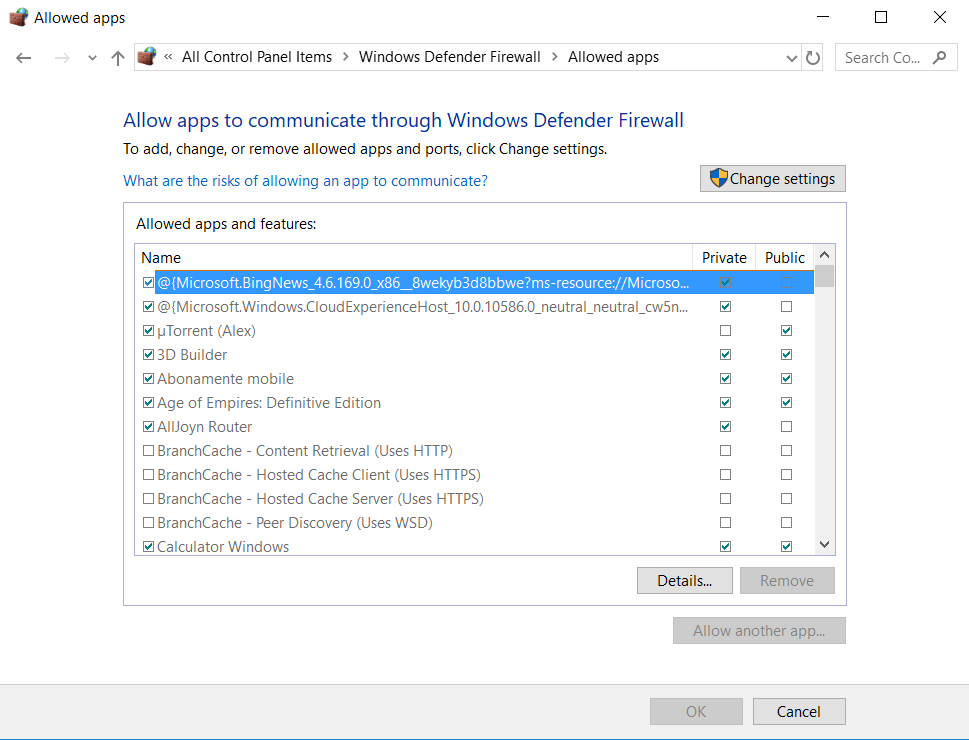Select the AllJoyn Router row
Image resolution: width=969 pixels, height=740 pixels.
[x=475, y=427]
